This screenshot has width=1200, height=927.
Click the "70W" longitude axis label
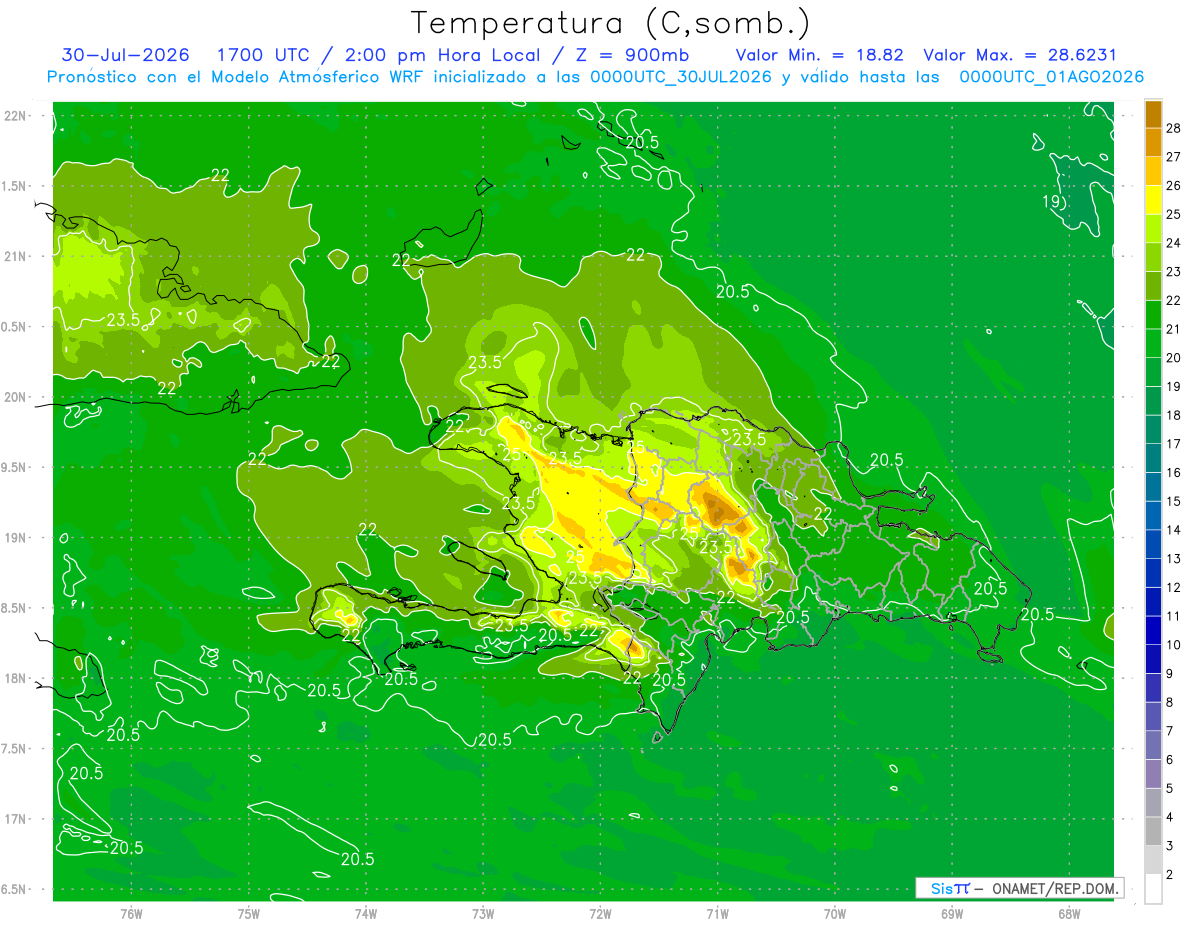point(835,914)
